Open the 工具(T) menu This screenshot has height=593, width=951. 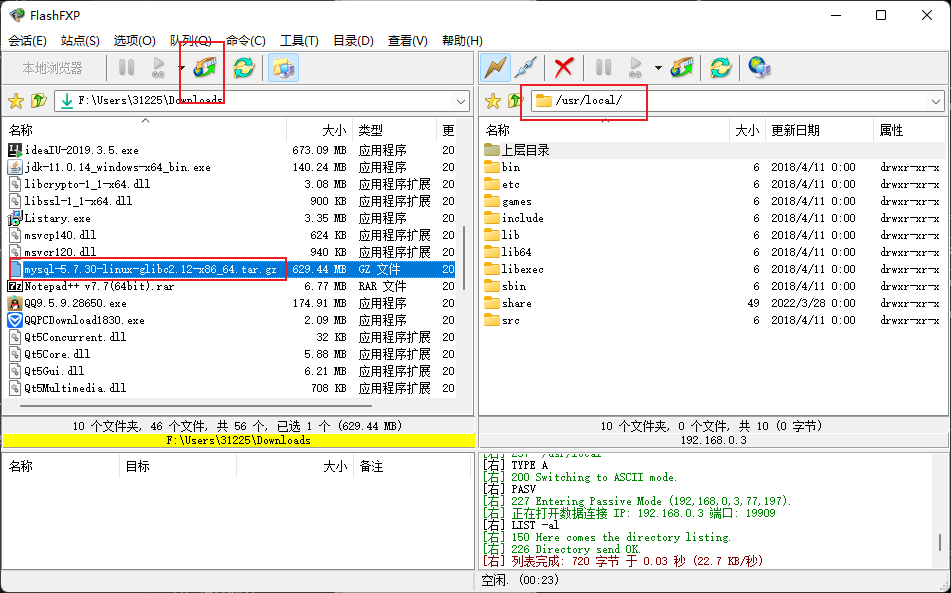click(x=299, y=41)
